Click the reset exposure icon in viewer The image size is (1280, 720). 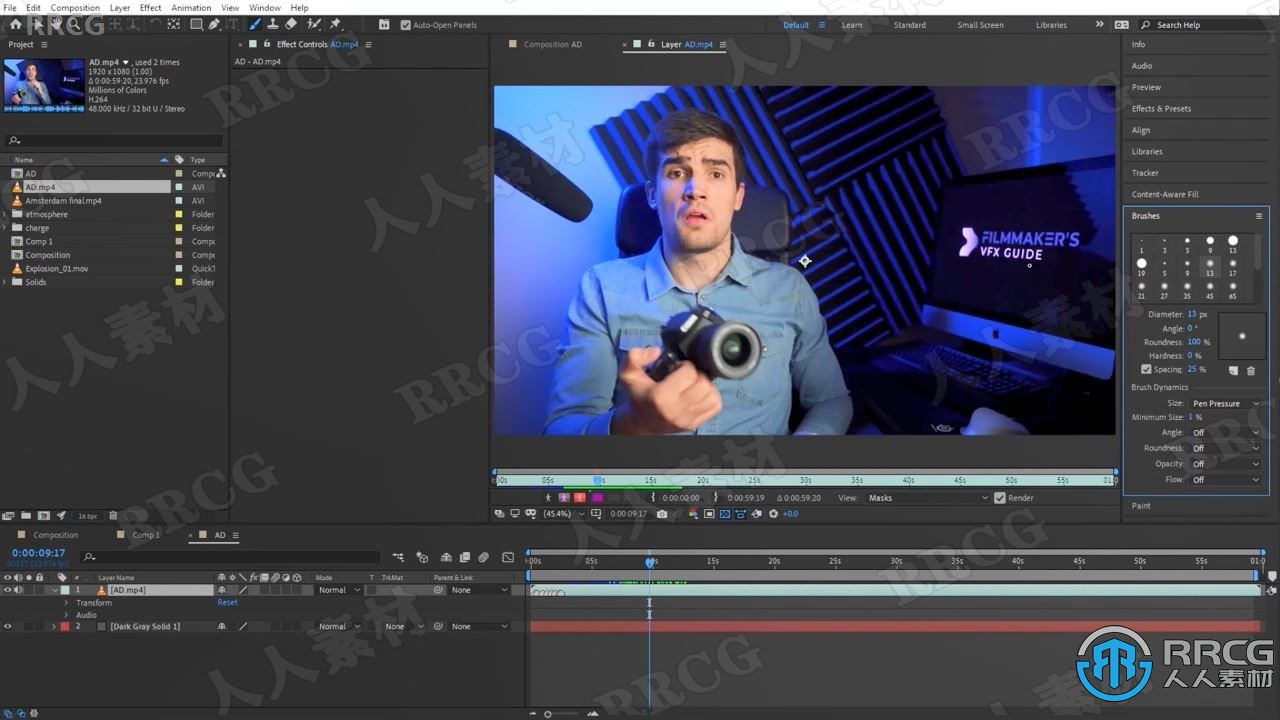[x=773, y=514]
